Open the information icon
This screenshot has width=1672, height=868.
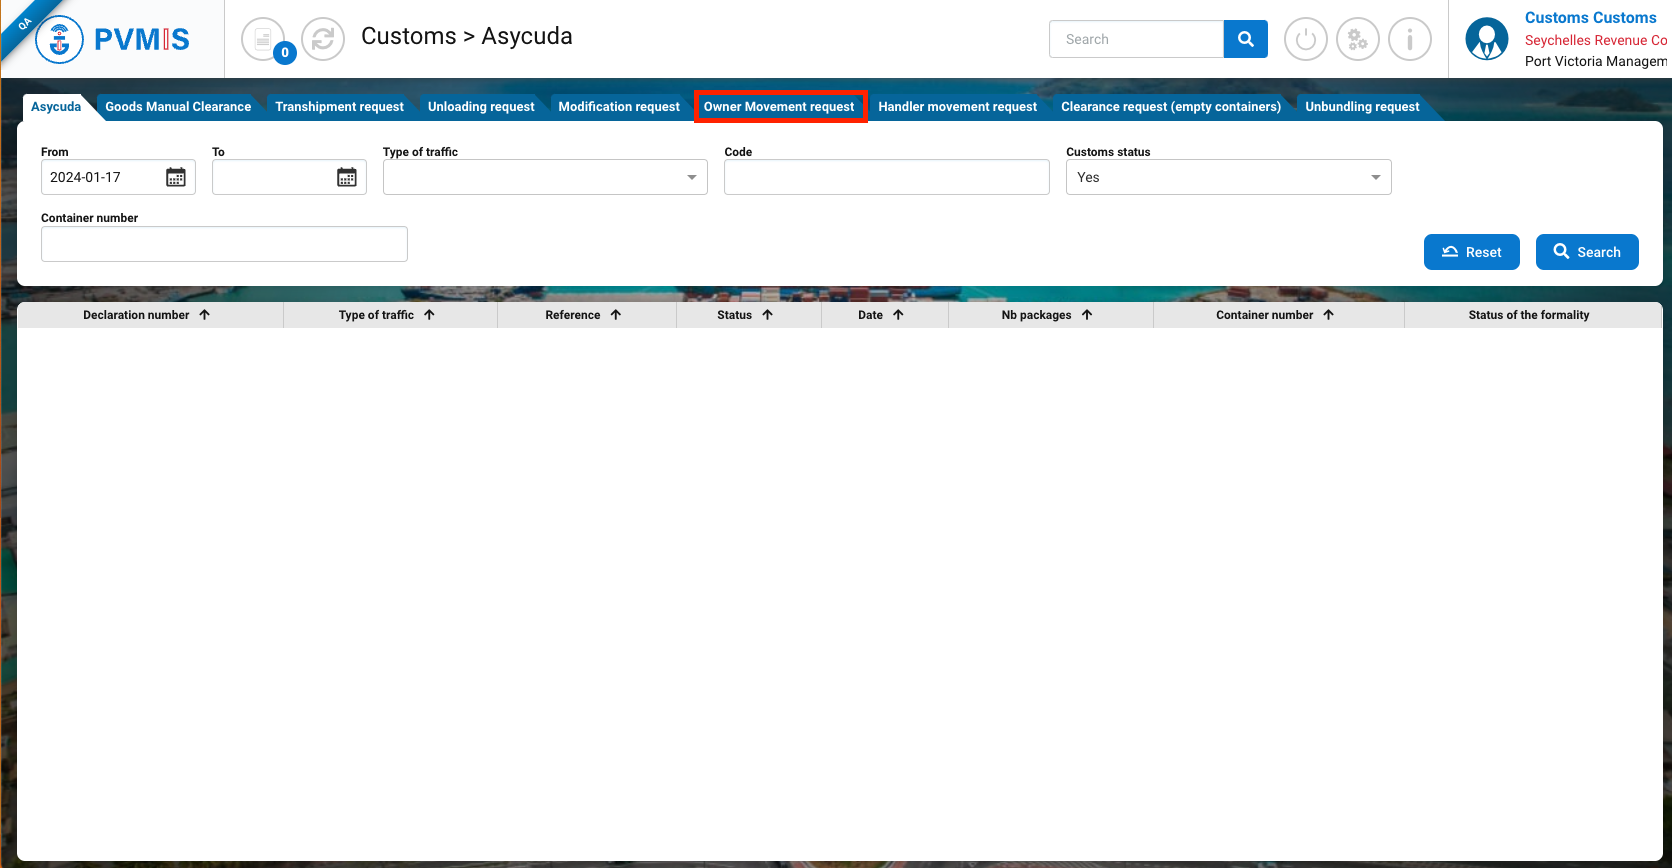pyautogui.click(x=1409, y=40)
